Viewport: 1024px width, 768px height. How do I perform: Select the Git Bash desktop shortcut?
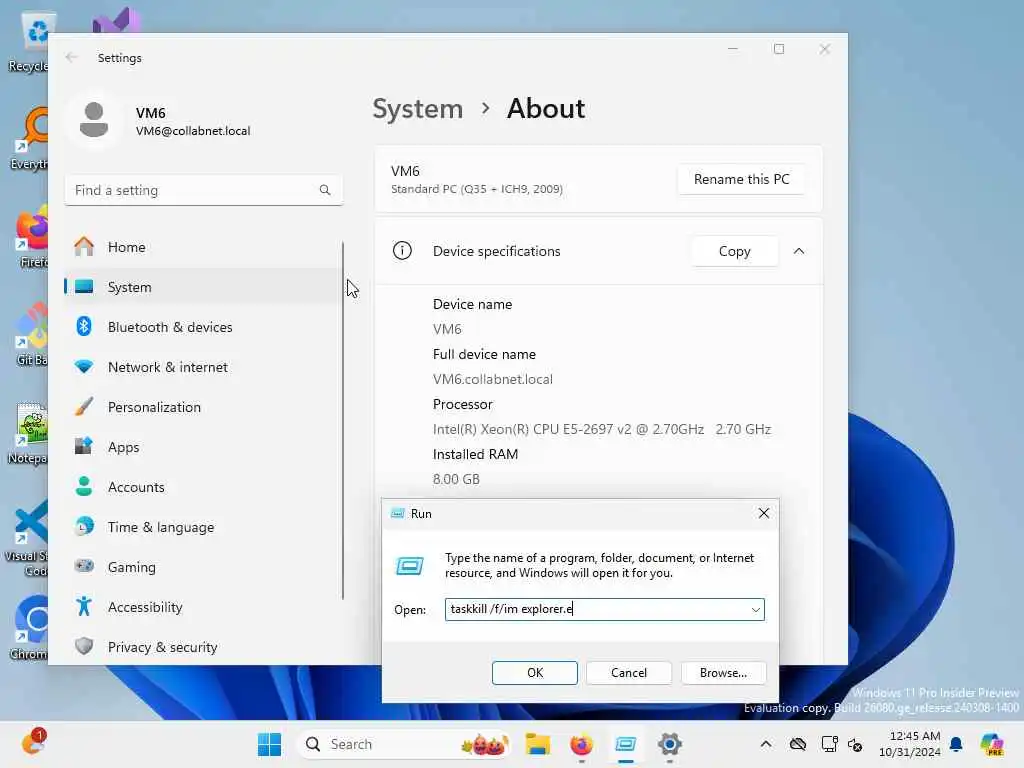tap(31, 335)
